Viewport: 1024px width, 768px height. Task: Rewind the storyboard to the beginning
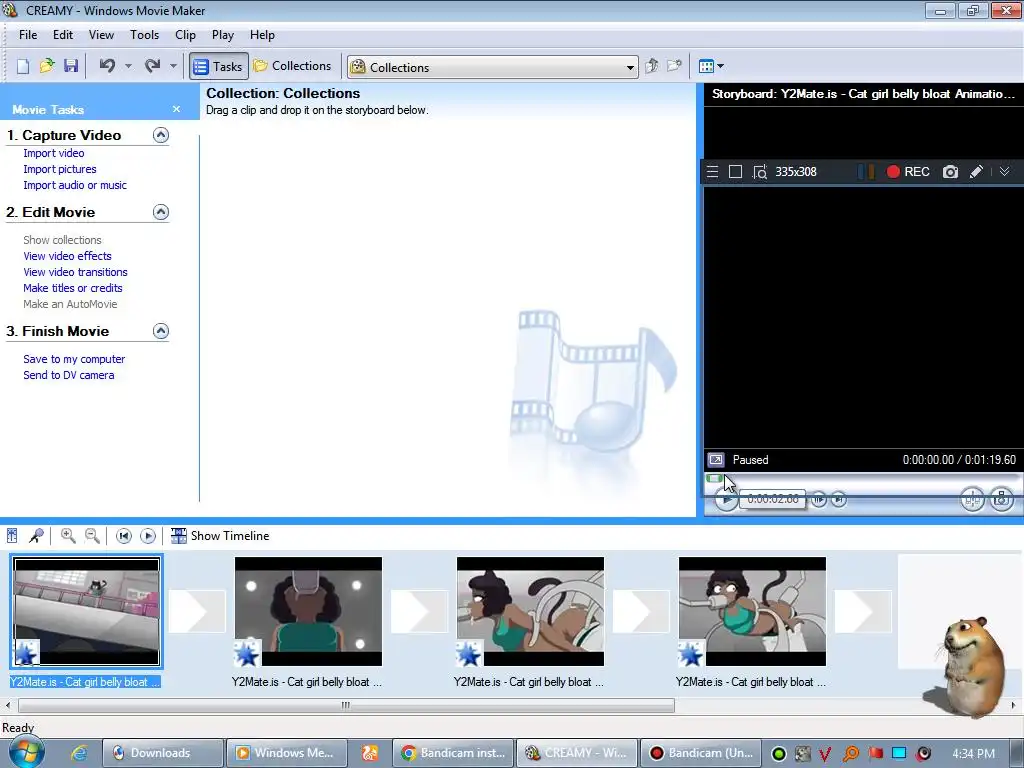(123, 536)
